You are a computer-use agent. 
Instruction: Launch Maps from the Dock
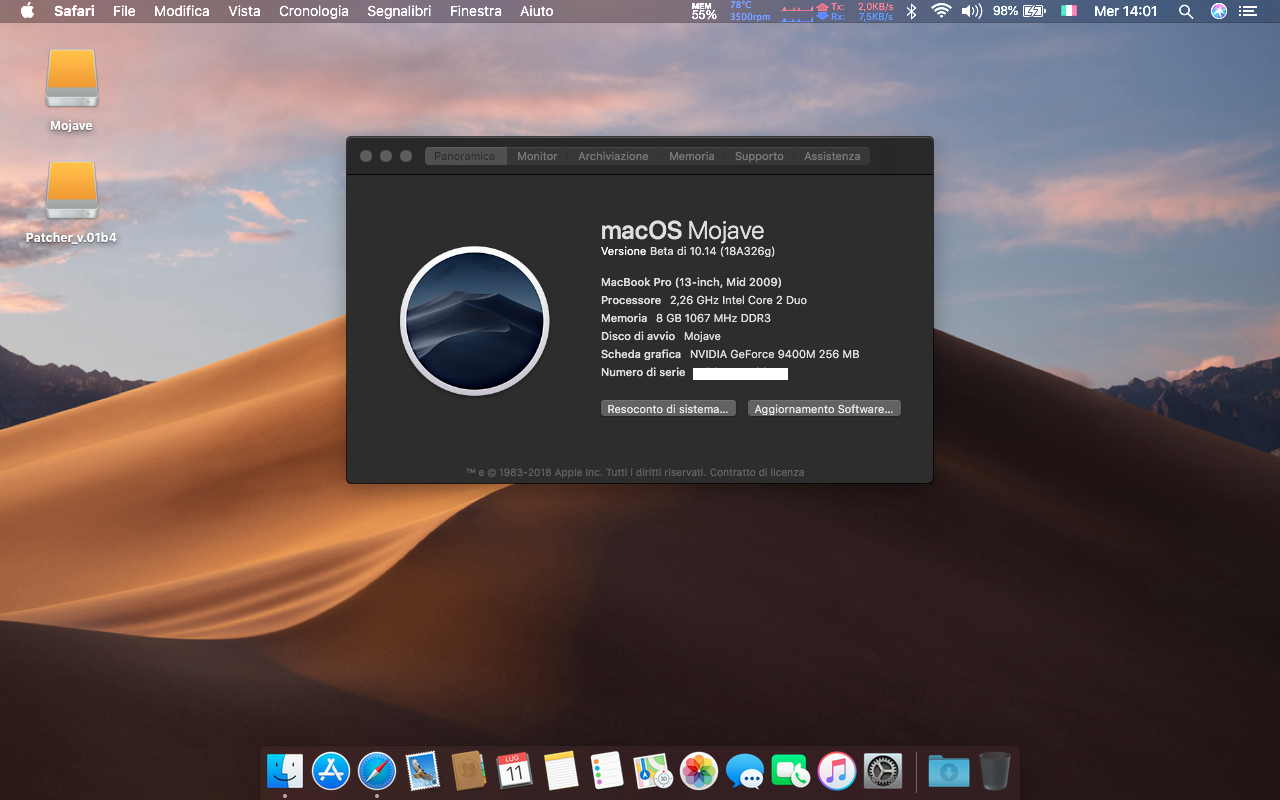(653, 771)
